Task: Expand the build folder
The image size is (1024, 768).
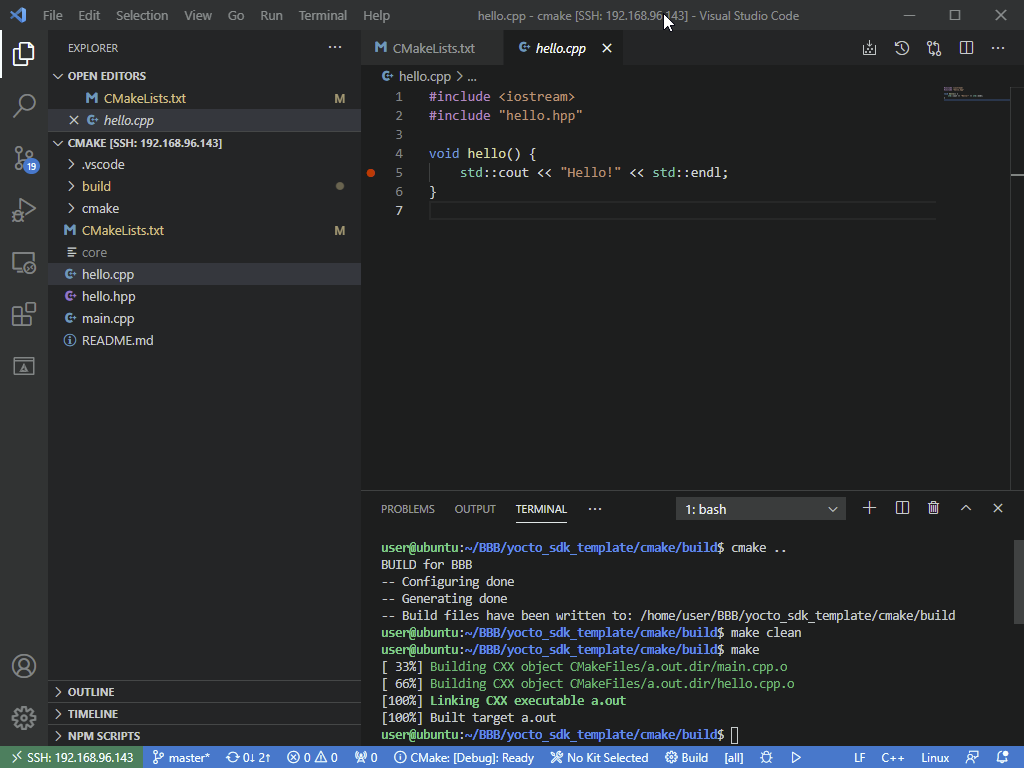Action: click(96, 186)
